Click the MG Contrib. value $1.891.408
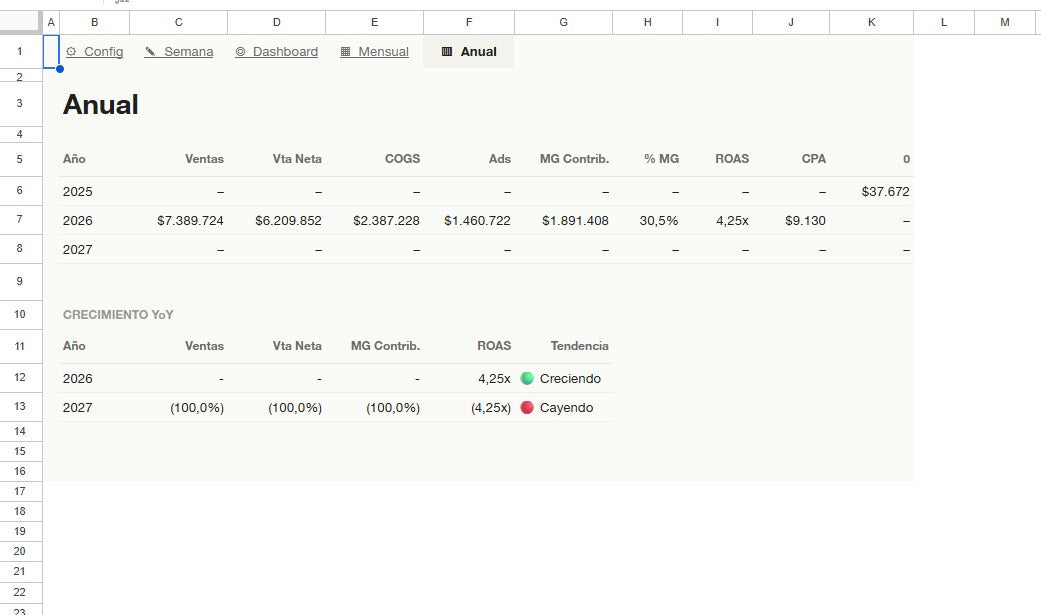This screenshot has width=1041, height=615. pyautogui.click(x=576, y=220)
